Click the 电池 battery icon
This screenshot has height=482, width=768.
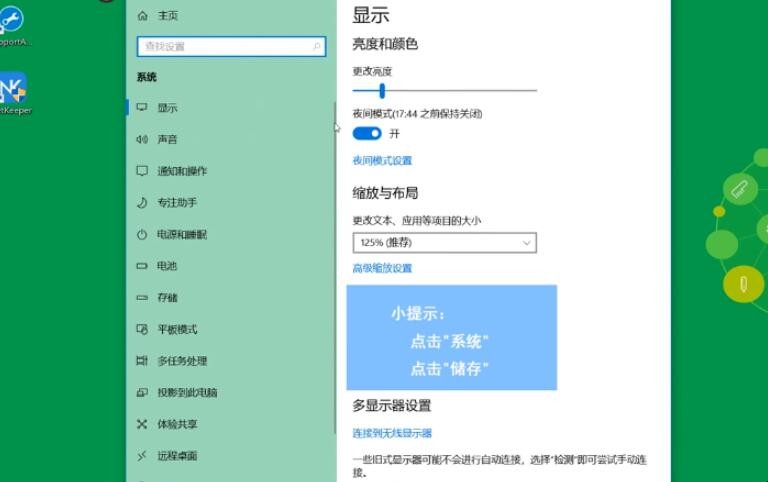(x=142, y=266)
